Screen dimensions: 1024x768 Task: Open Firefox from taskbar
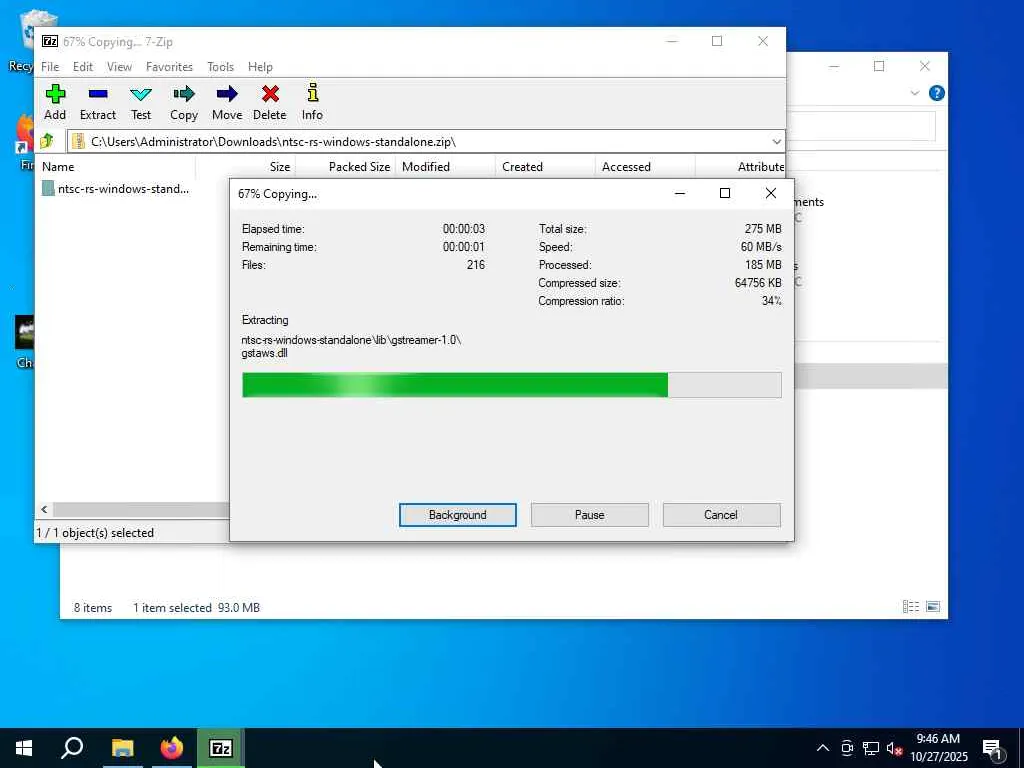tap(172, 748)
